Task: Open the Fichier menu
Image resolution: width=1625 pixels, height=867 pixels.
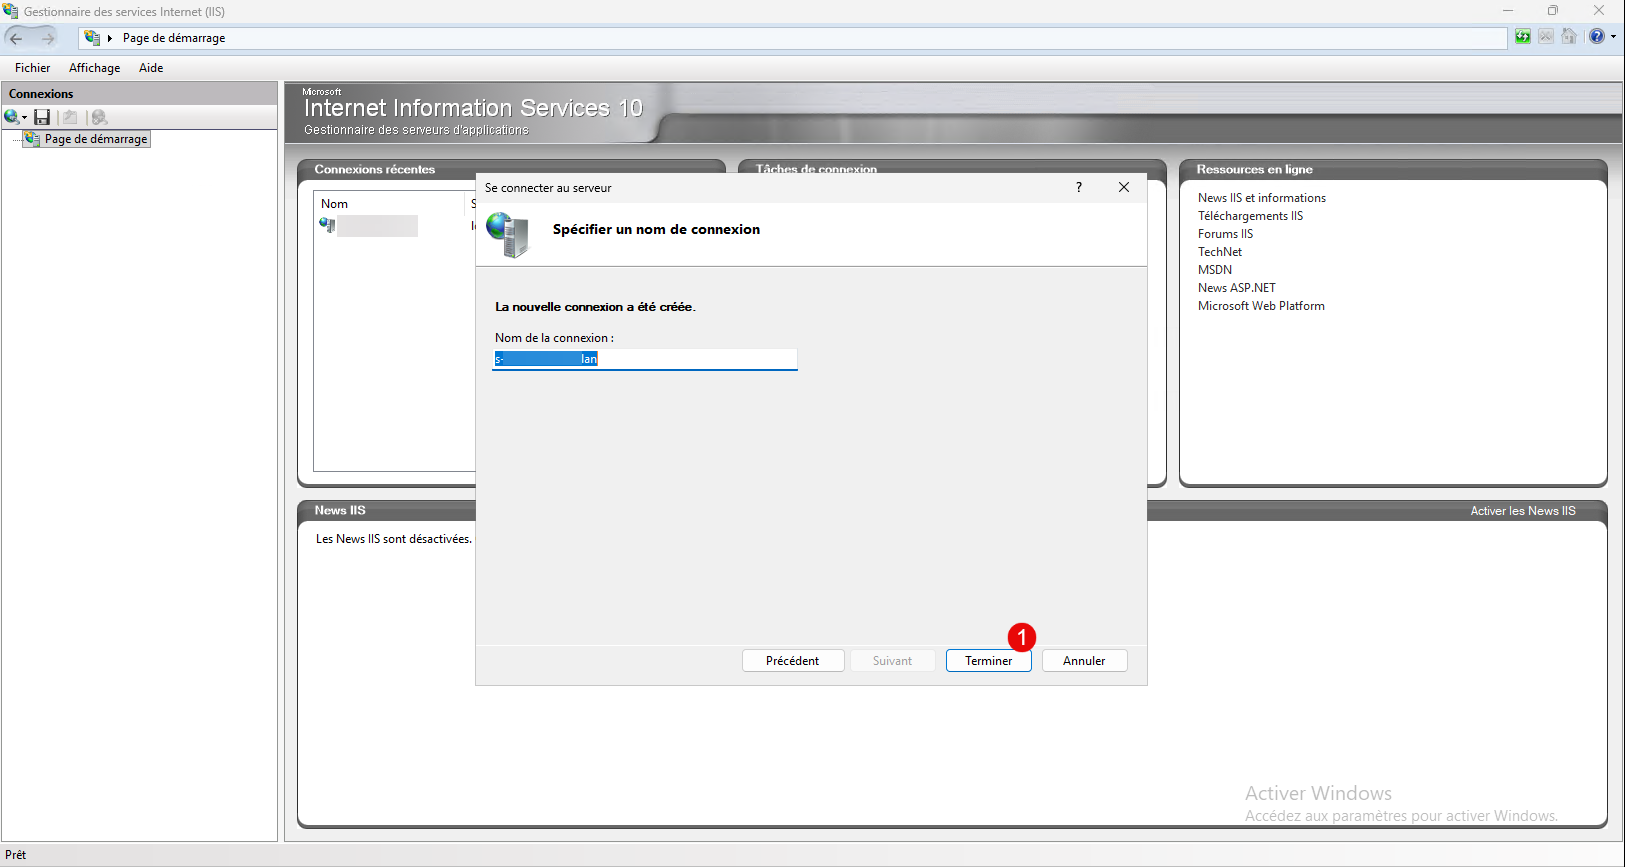Action: click(32, 68)
